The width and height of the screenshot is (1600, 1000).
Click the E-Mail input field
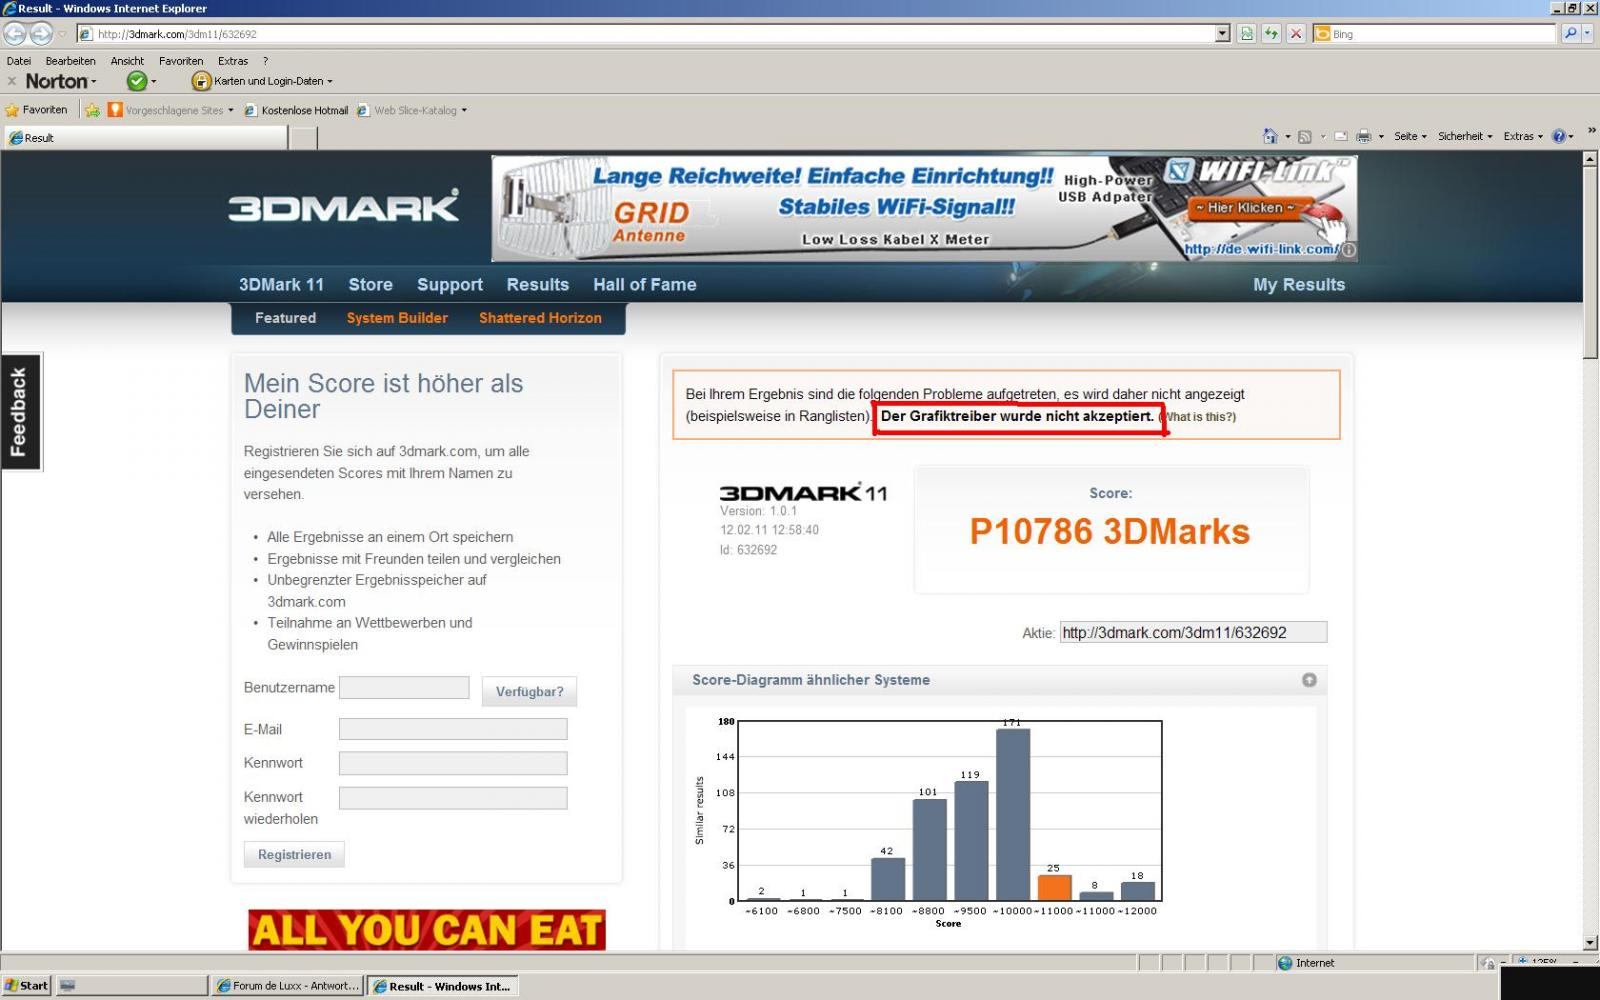point(453,729)
